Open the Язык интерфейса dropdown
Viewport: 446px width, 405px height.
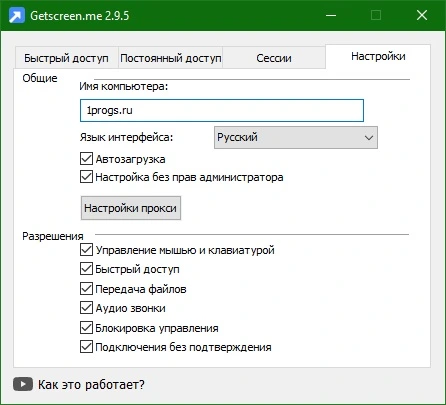(x=296, y=137)
